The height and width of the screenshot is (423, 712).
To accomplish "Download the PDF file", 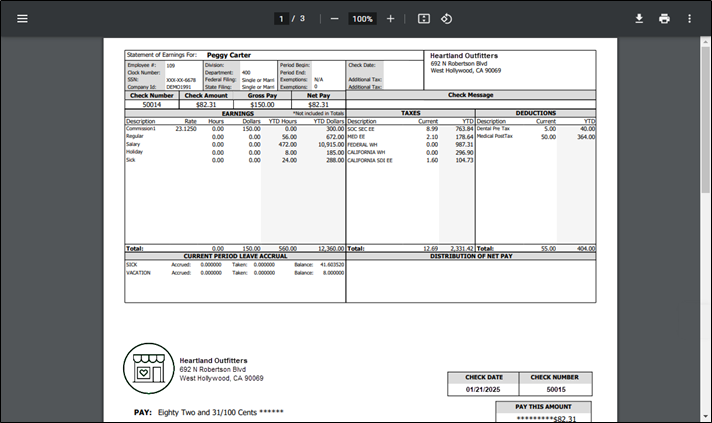I will pos(639,19).
